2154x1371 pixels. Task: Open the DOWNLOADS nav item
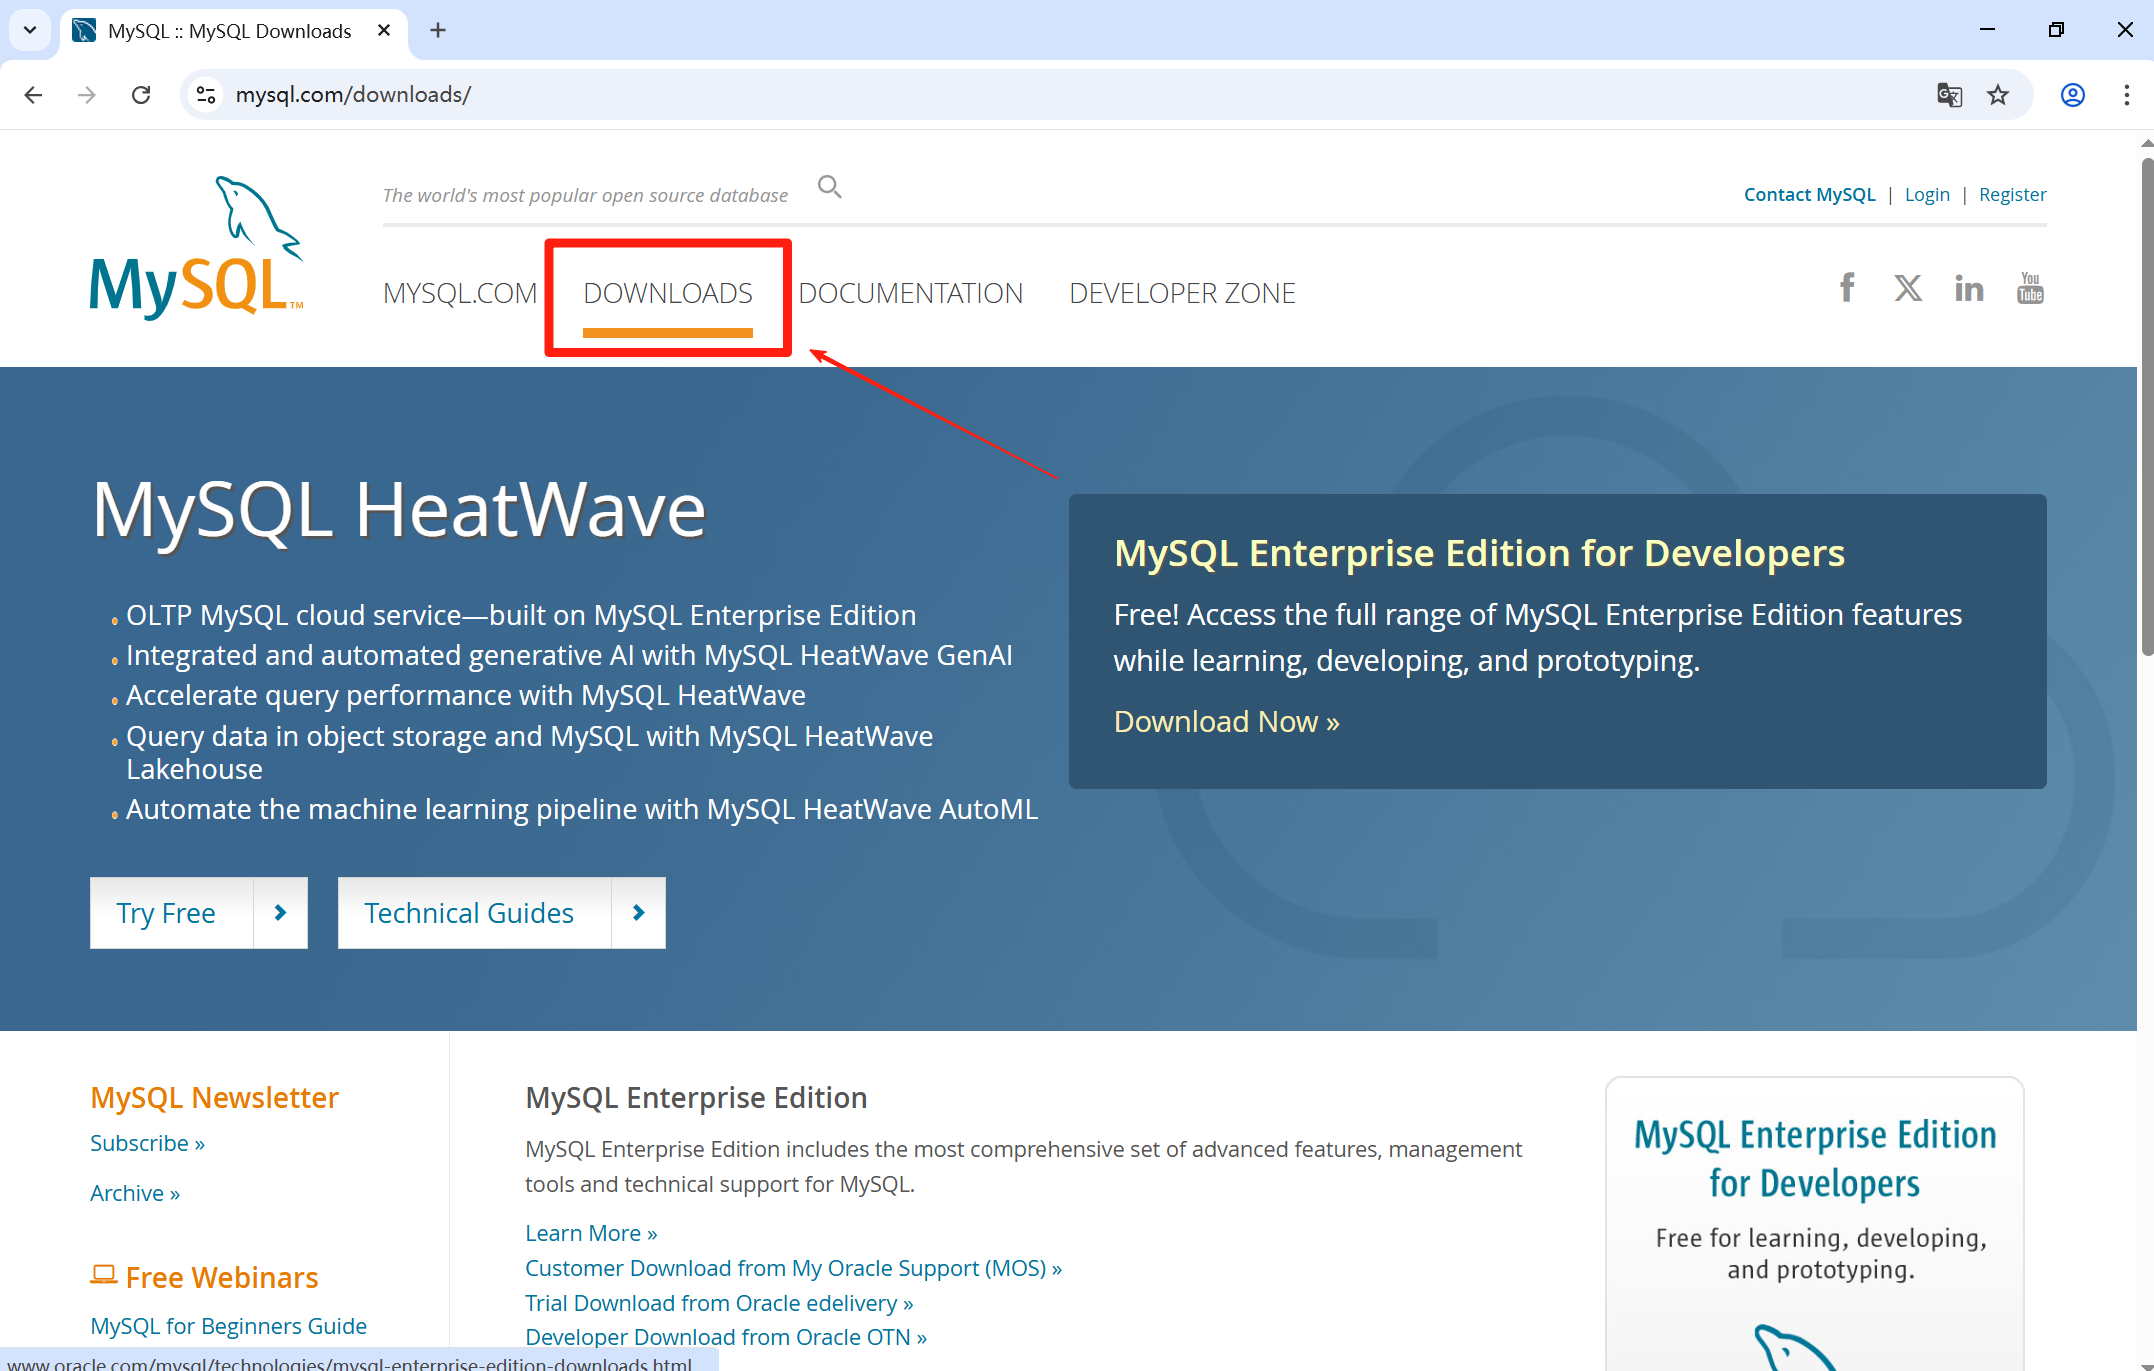click(668, 293)
